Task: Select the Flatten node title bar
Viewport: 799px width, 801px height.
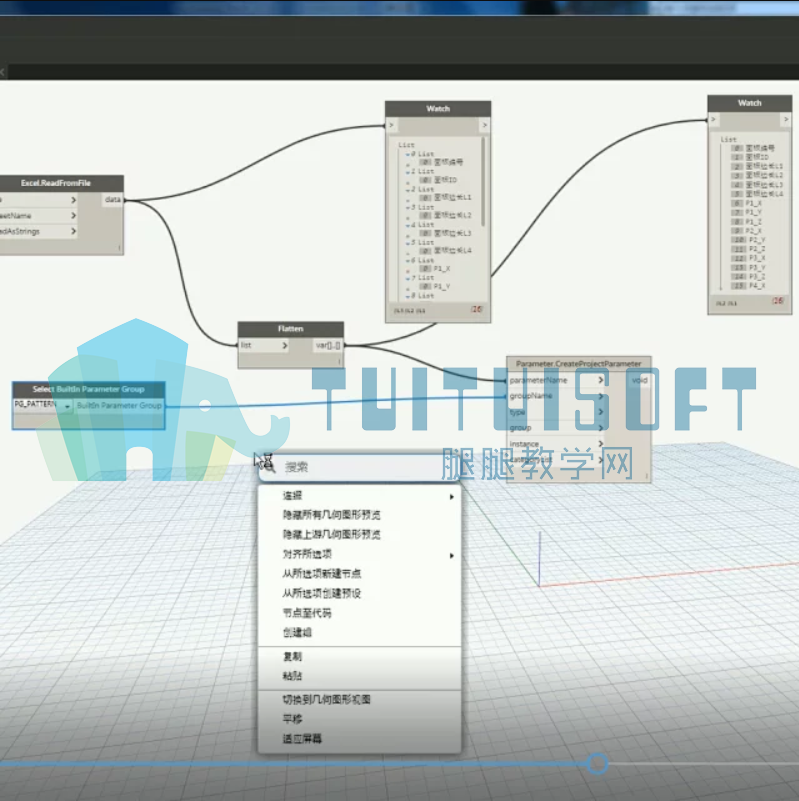Action: coord(291,329)
